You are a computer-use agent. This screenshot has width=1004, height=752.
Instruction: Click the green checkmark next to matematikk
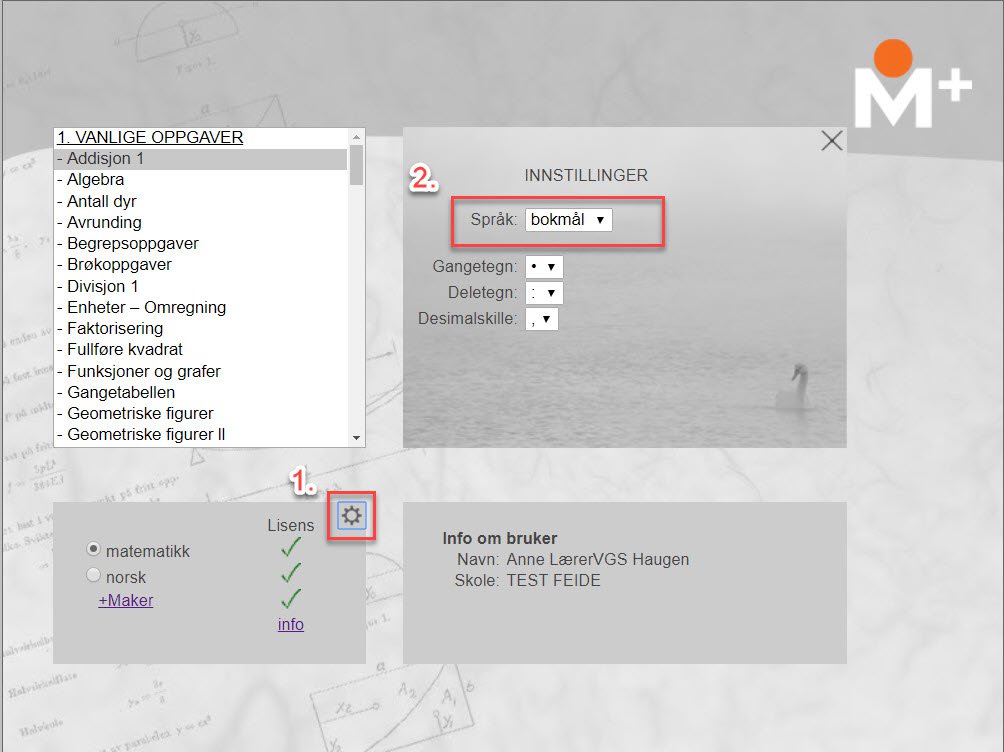pos(291,547)
